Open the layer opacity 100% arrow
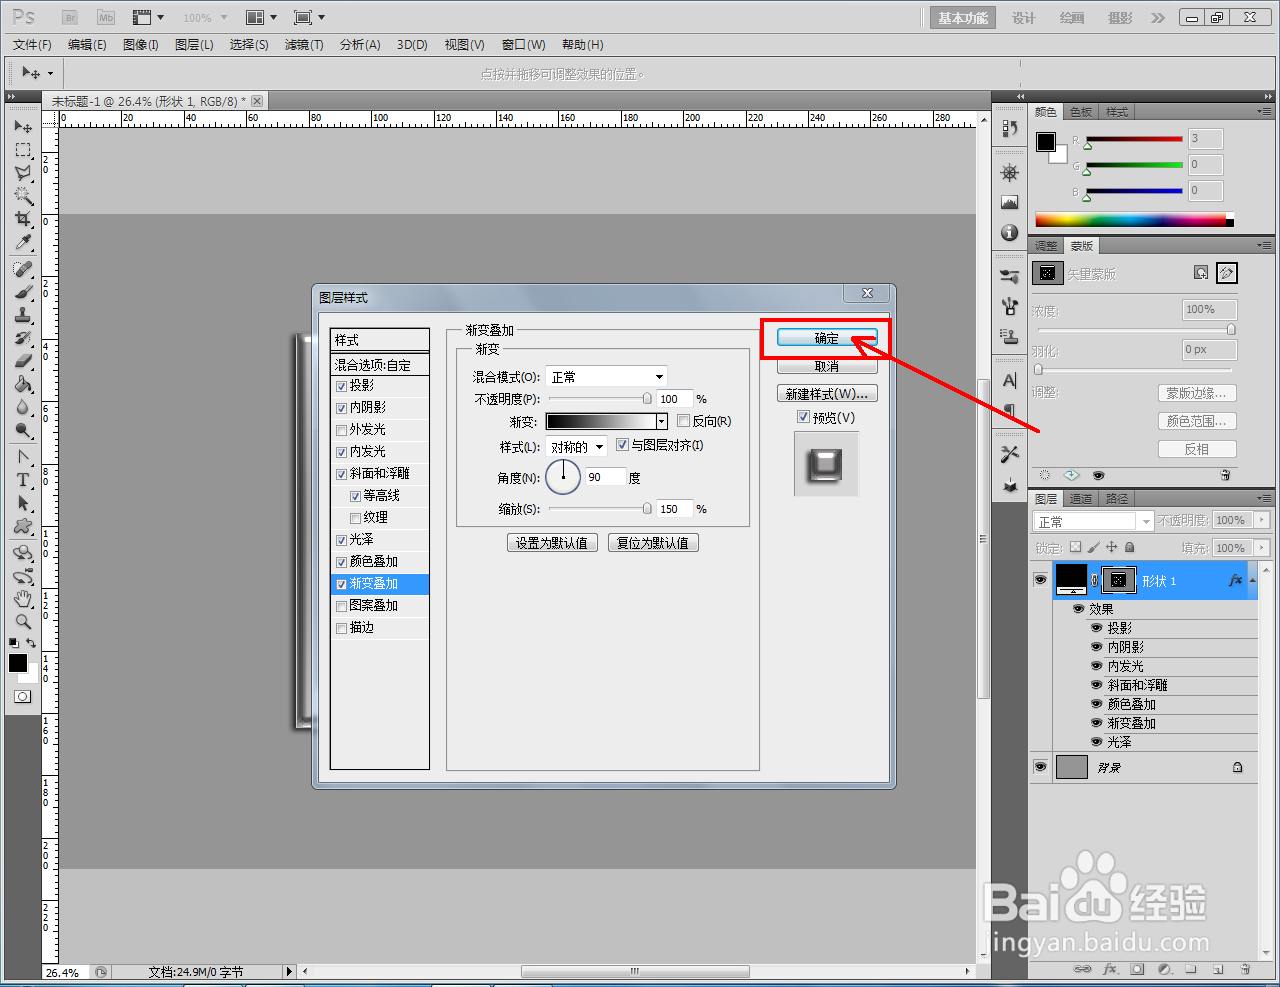The height and width of the screenshot is (987, 1280). click(1262, 520)
